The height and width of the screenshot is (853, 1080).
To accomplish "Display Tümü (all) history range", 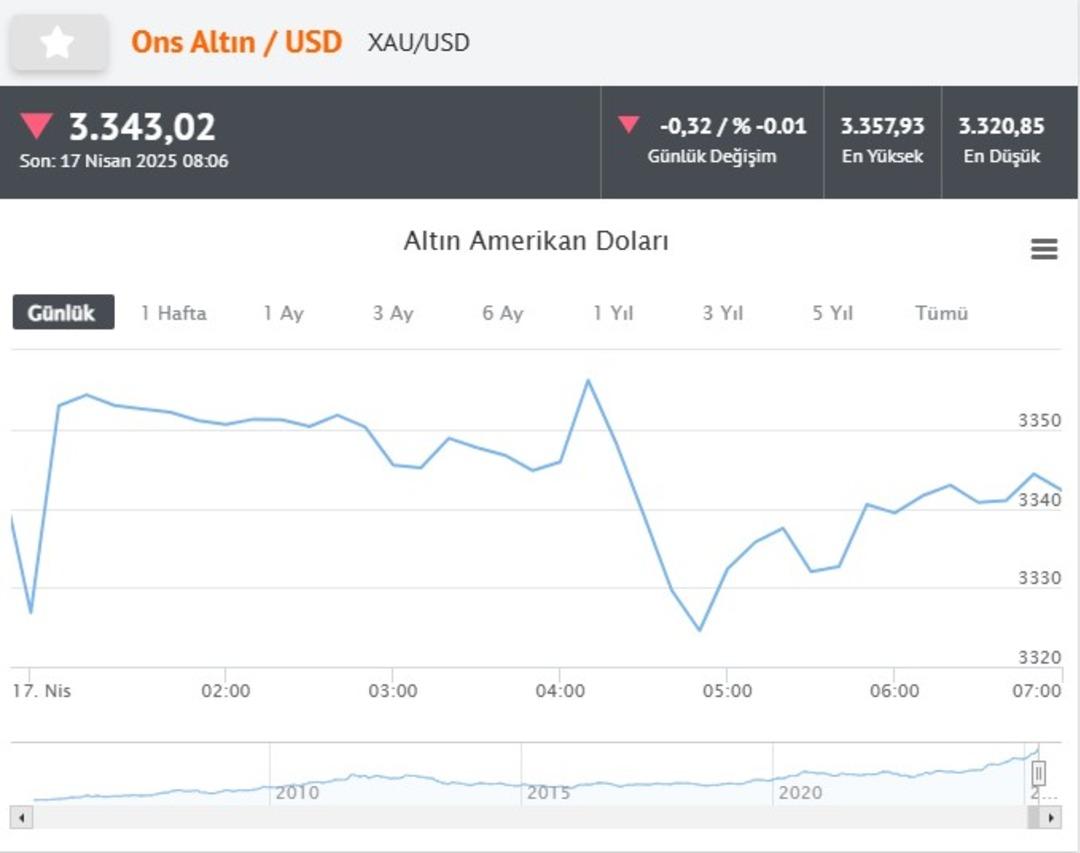I will tap(942, 313).
